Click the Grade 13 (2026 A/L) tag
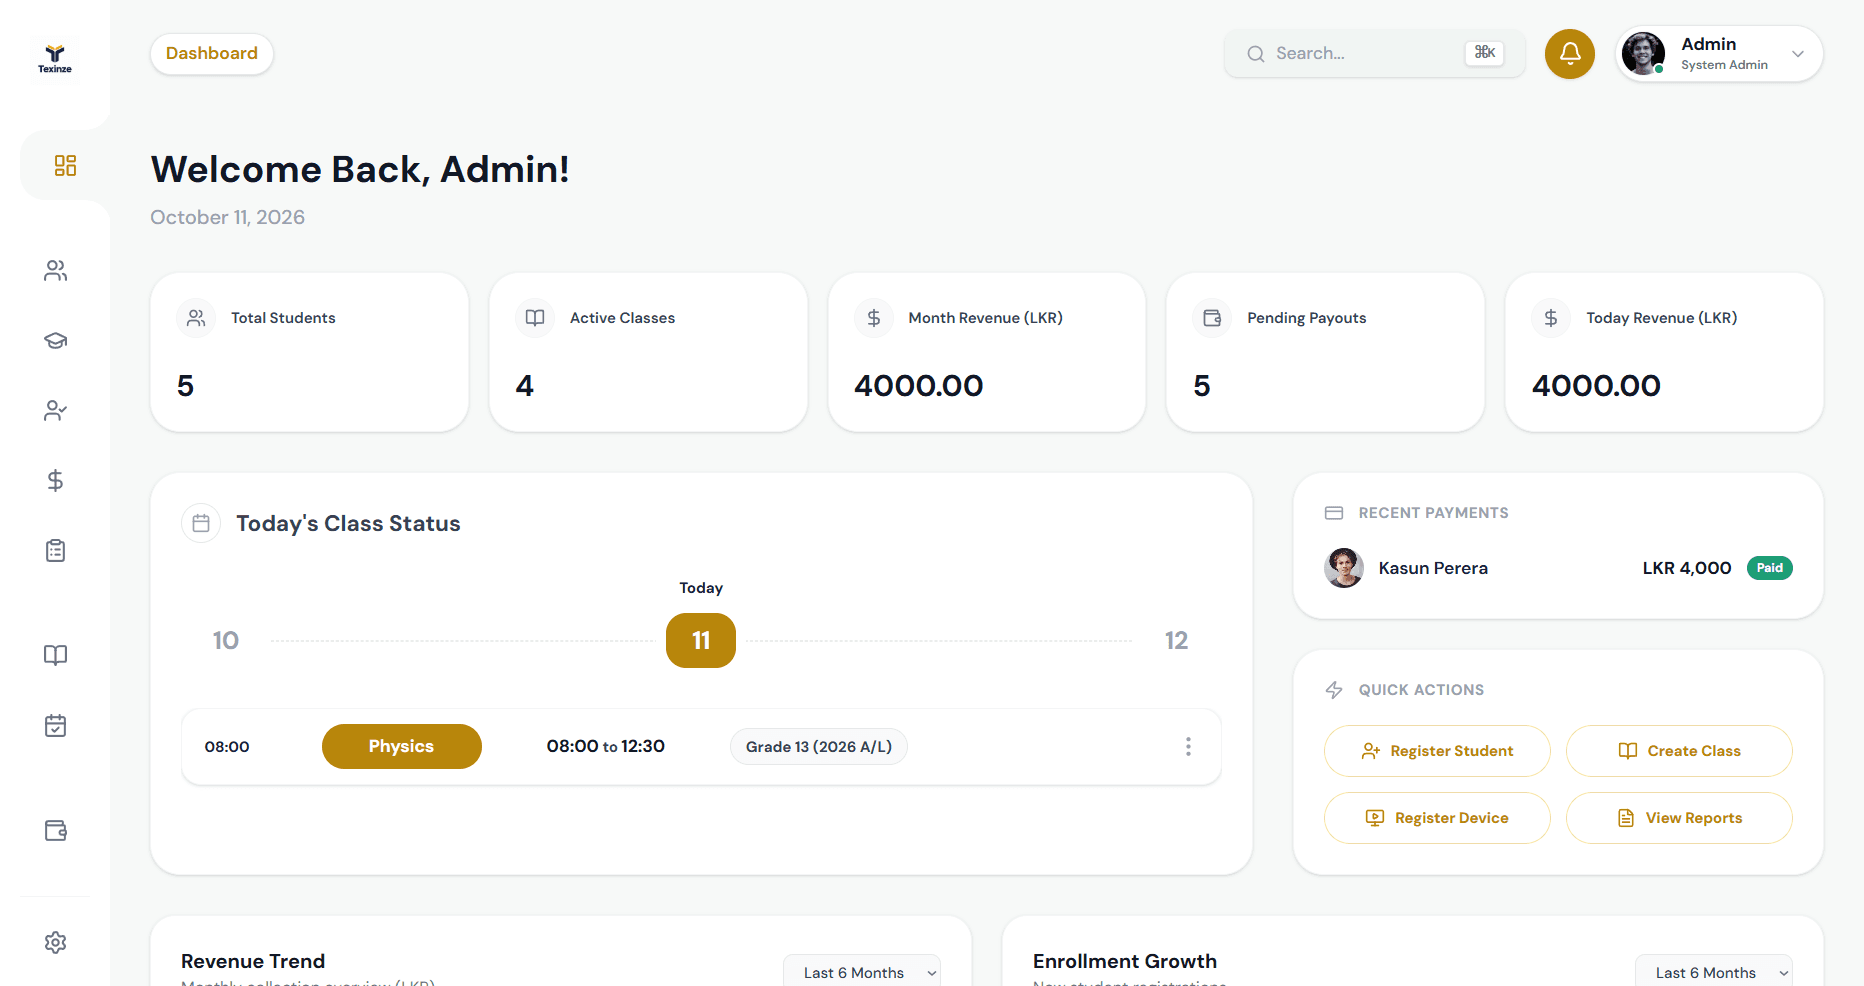The height and width of the screenshot is (986, 1864). [819, 747]
